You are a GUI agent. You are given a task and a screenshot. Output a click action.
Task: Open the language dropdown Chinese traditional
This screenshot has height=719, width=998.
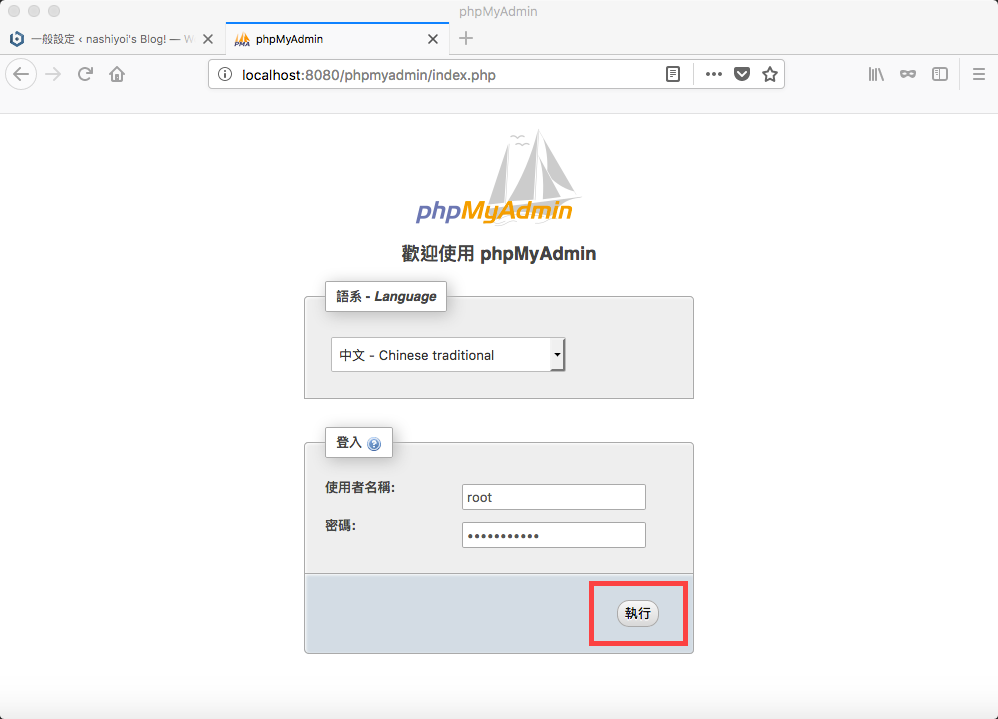pyautogui.click(x=448, y=354)
